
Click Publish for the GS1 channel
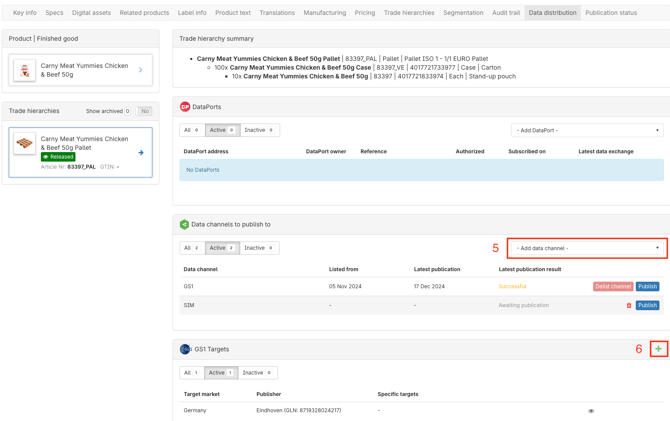point(647,287)
